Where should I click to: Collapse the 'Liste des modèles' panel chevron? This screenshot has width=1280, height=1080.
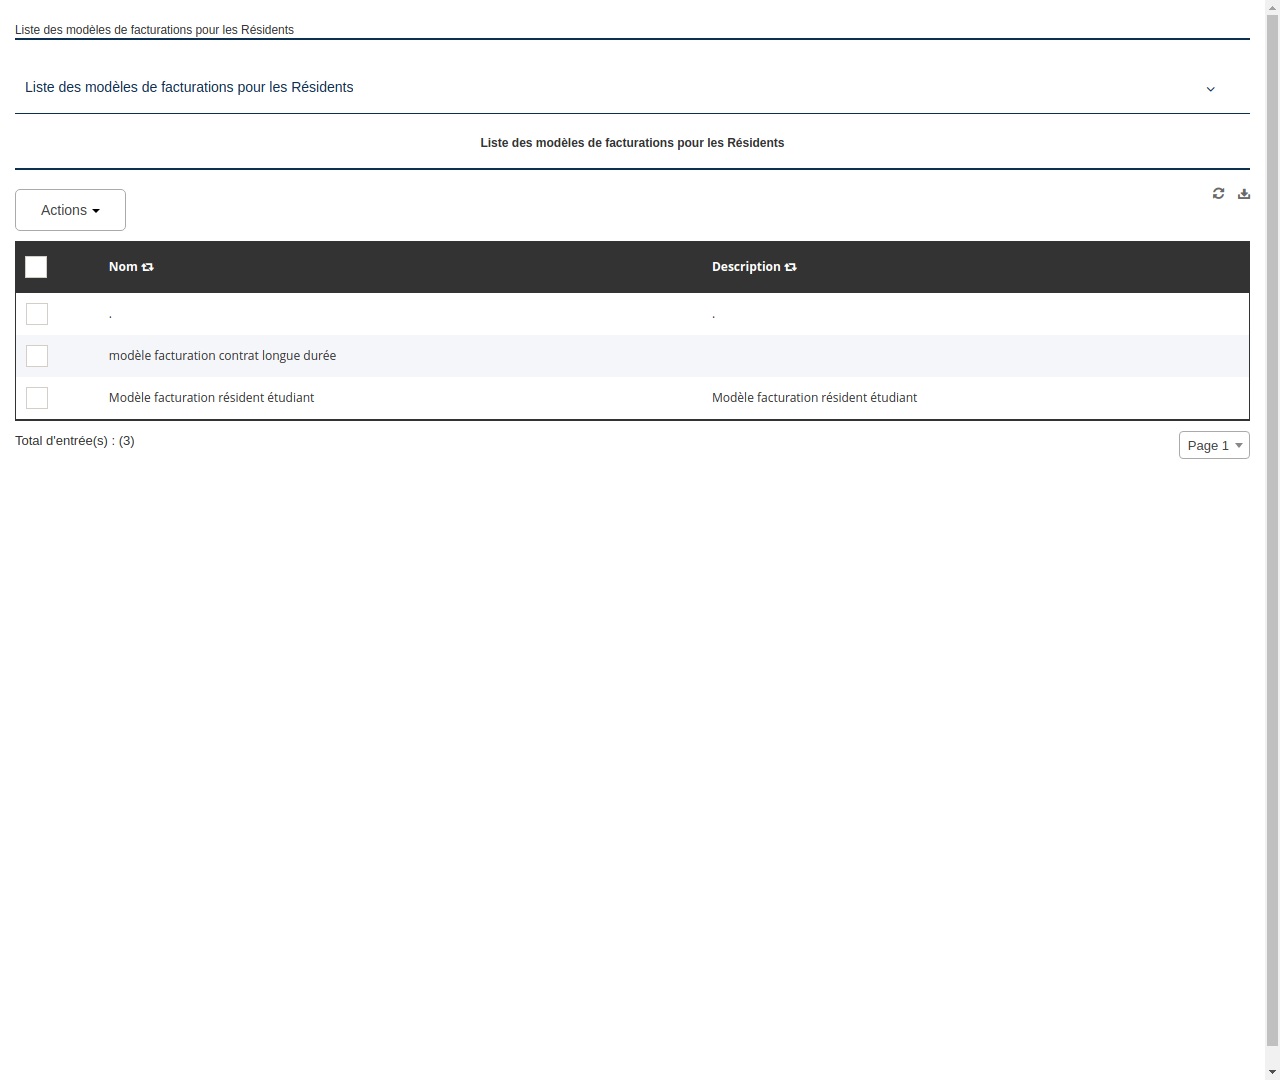click(x=1210, y=89)
